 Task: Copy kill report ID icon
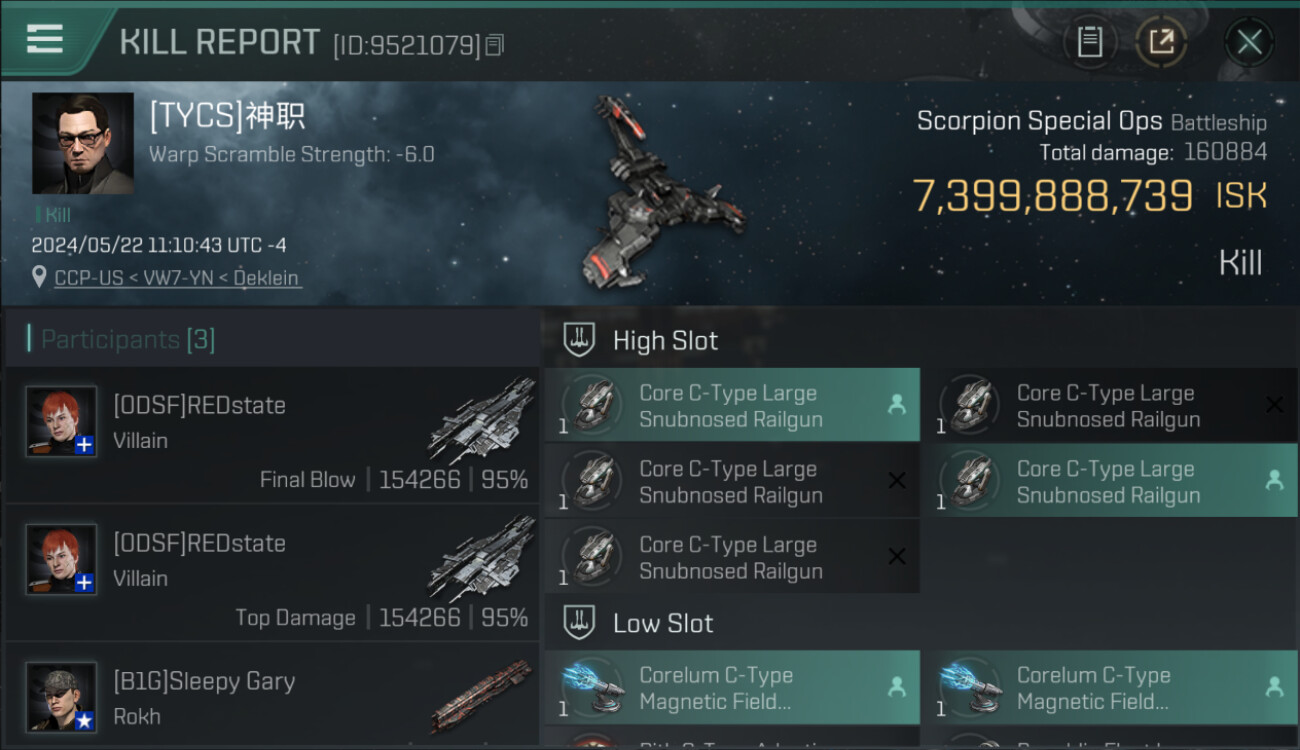[494, 45]
